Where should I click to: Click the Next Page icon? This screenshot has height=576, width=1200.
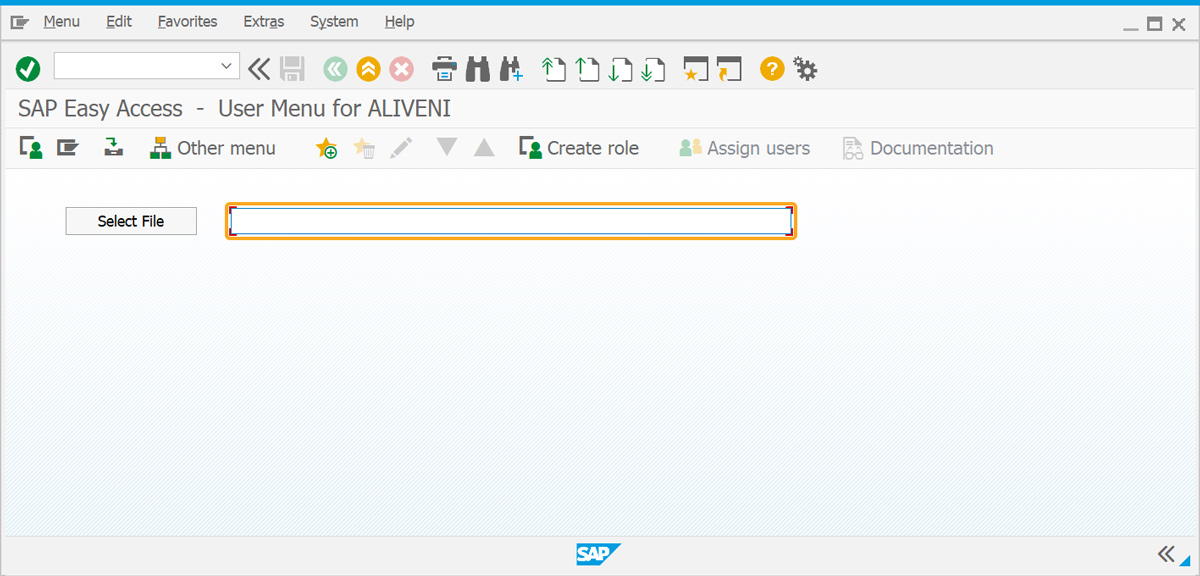[621, 69]
